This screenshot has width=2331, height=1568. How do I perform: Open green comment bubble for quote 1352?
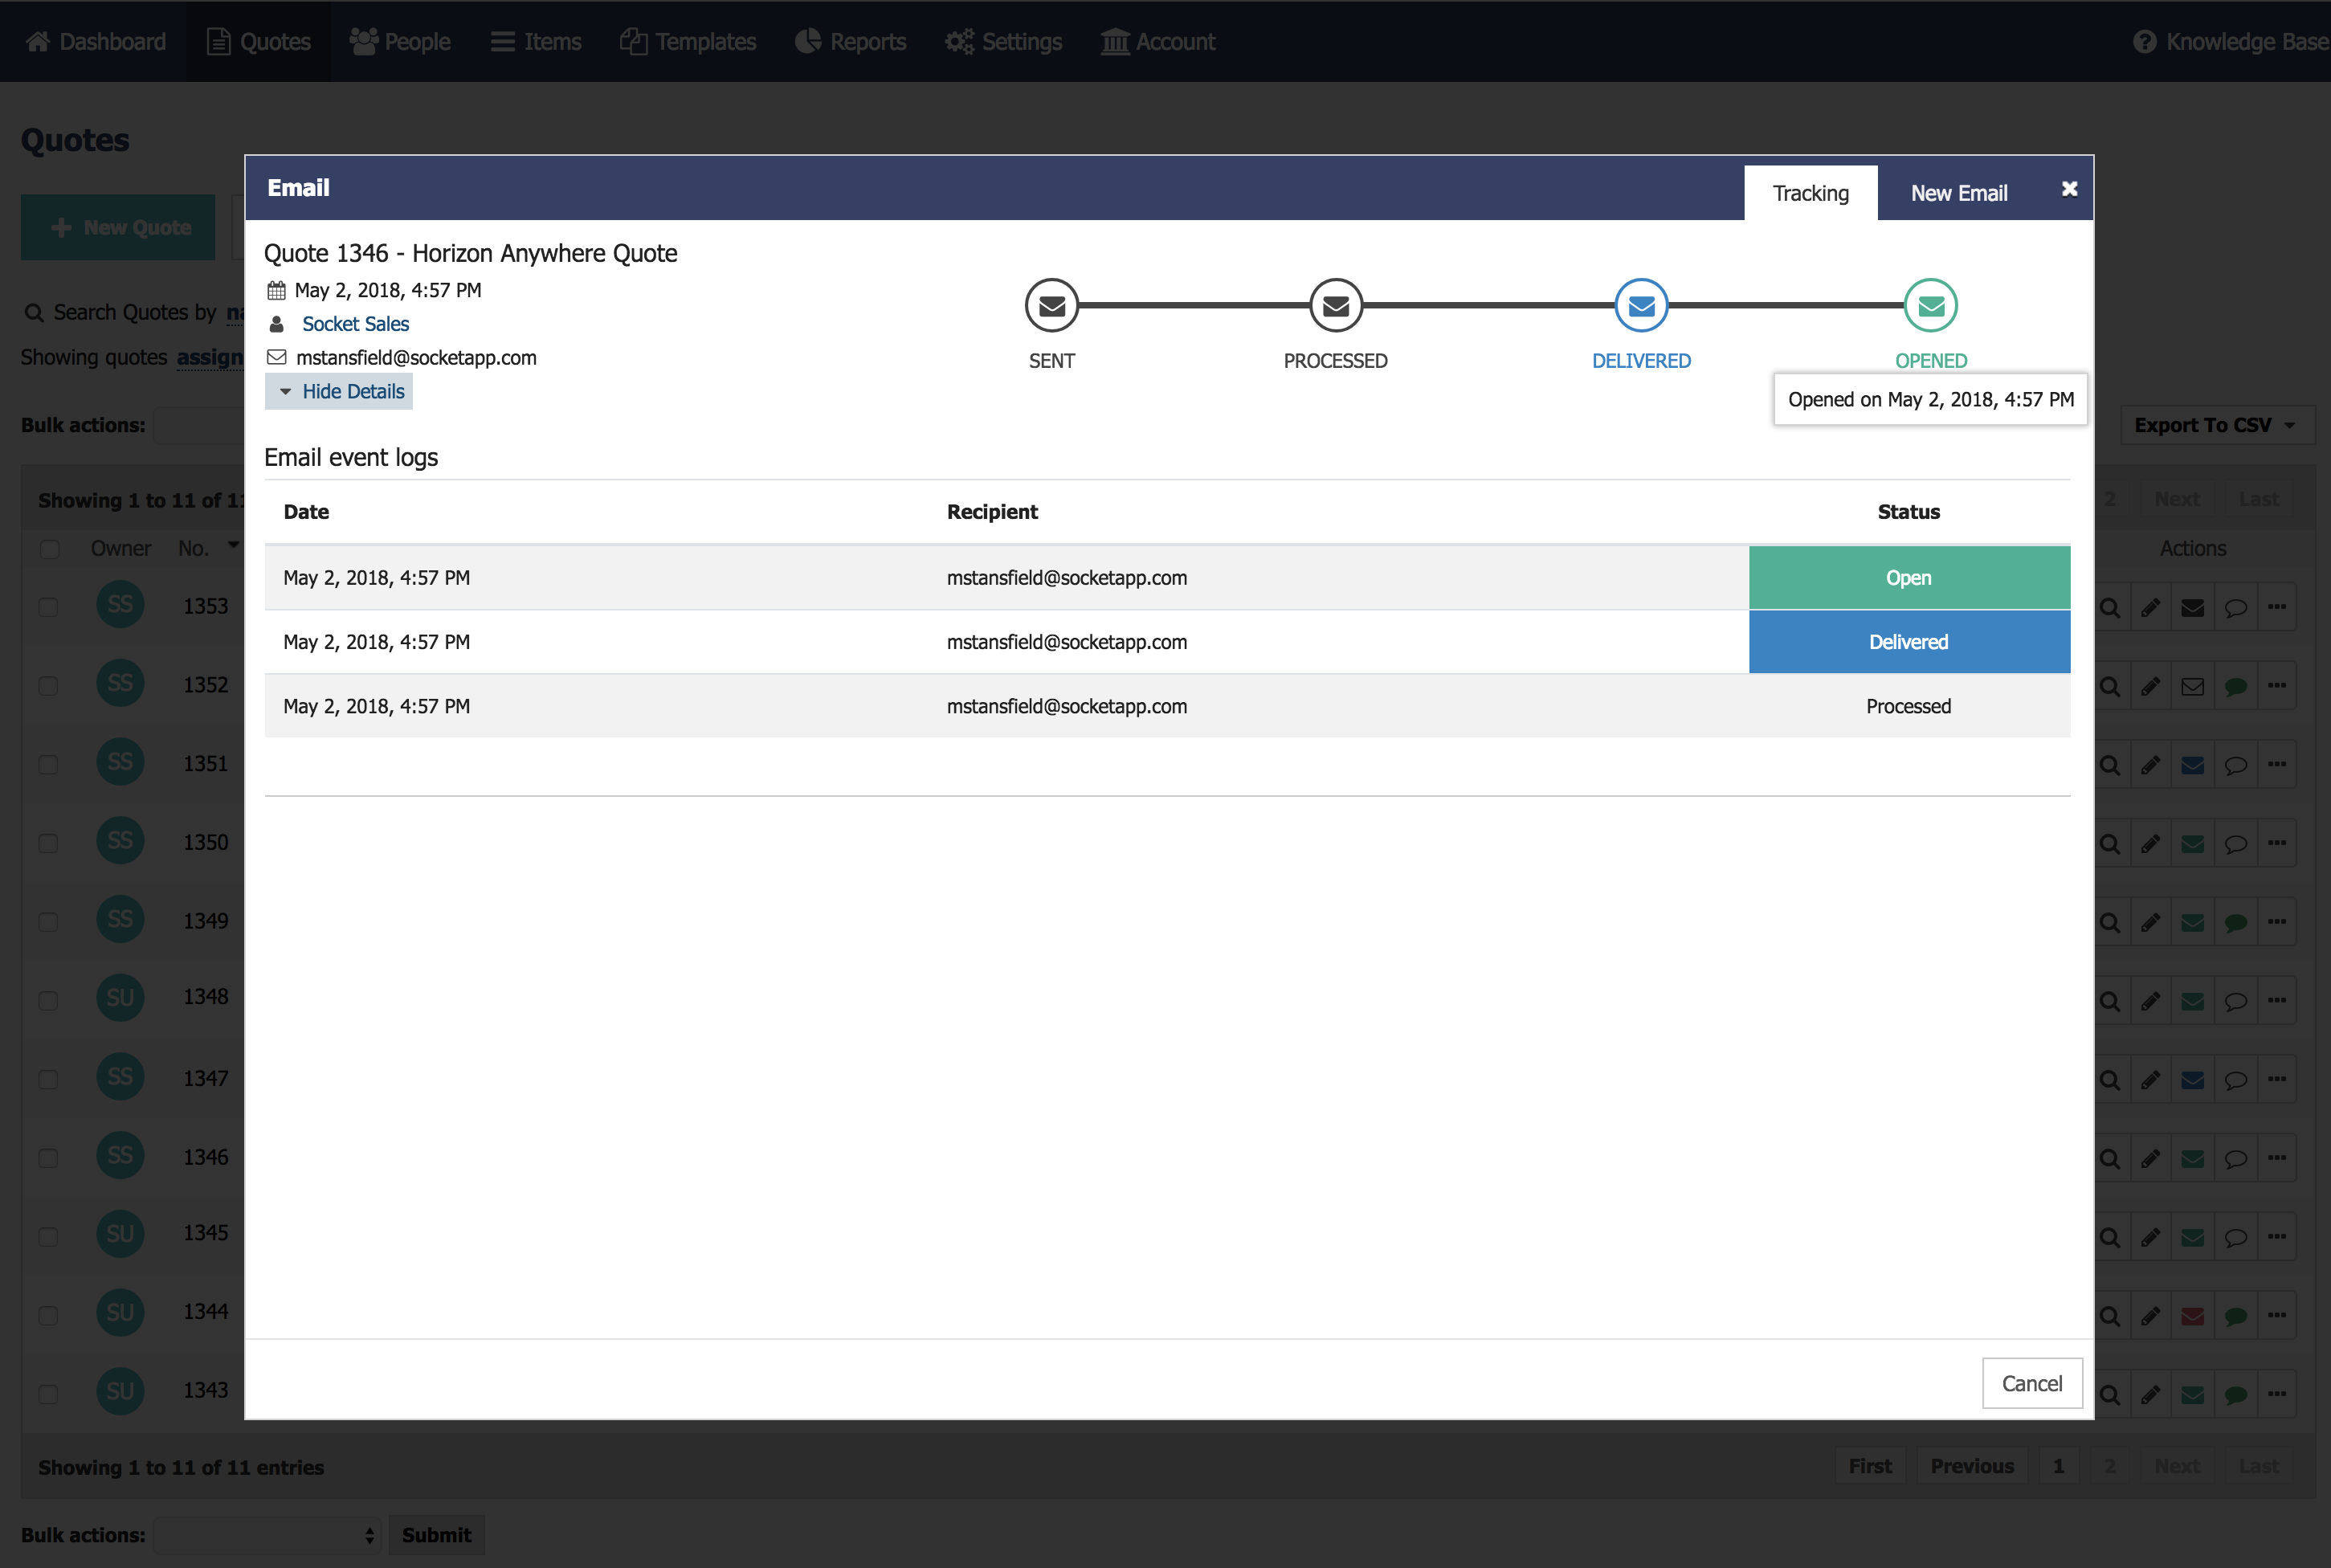click(x=2236, y=686)
